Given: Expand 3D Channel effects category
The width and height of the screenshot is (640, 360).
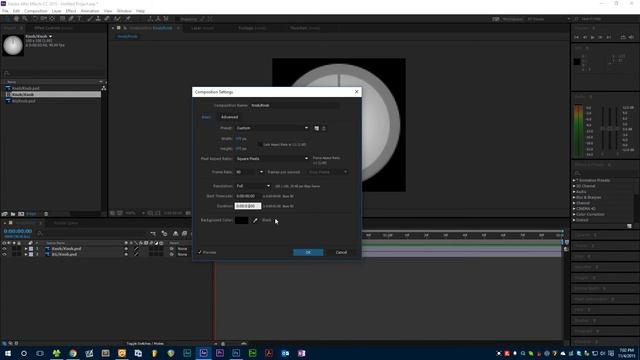Looking at the screenshot, I should point(574,186).
